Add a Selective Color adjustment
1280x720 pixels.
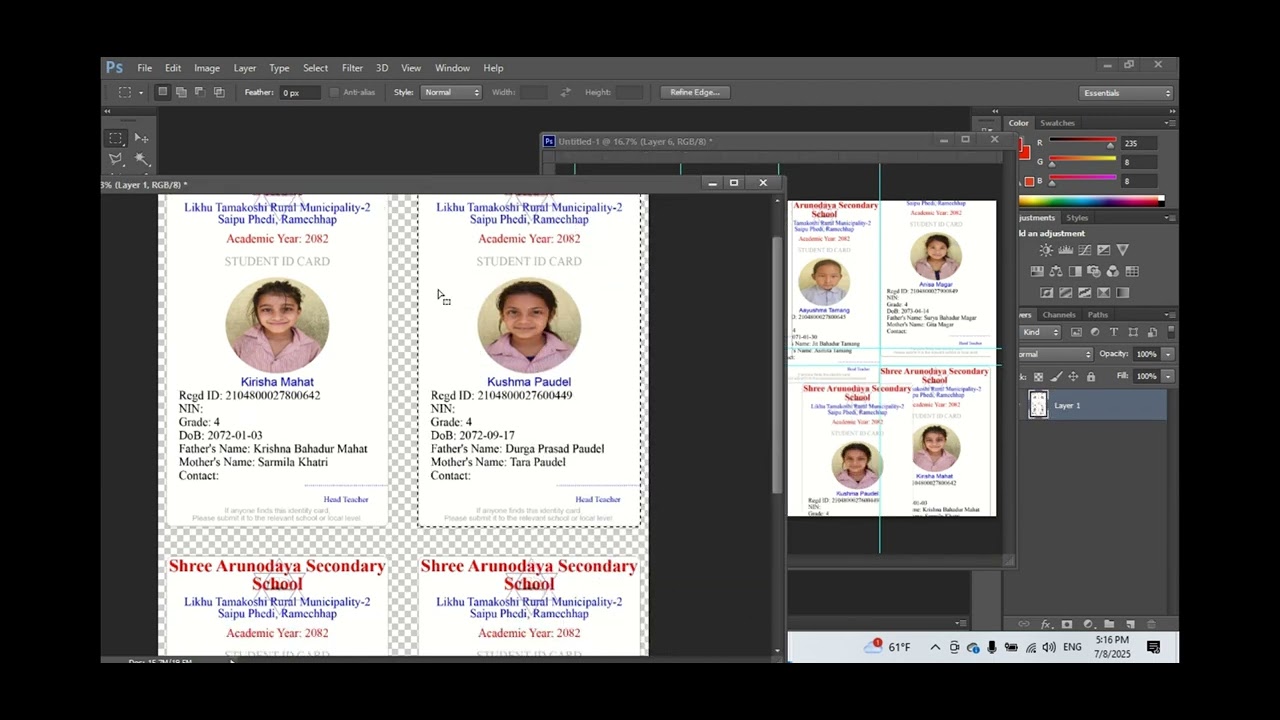(1103, 292)
